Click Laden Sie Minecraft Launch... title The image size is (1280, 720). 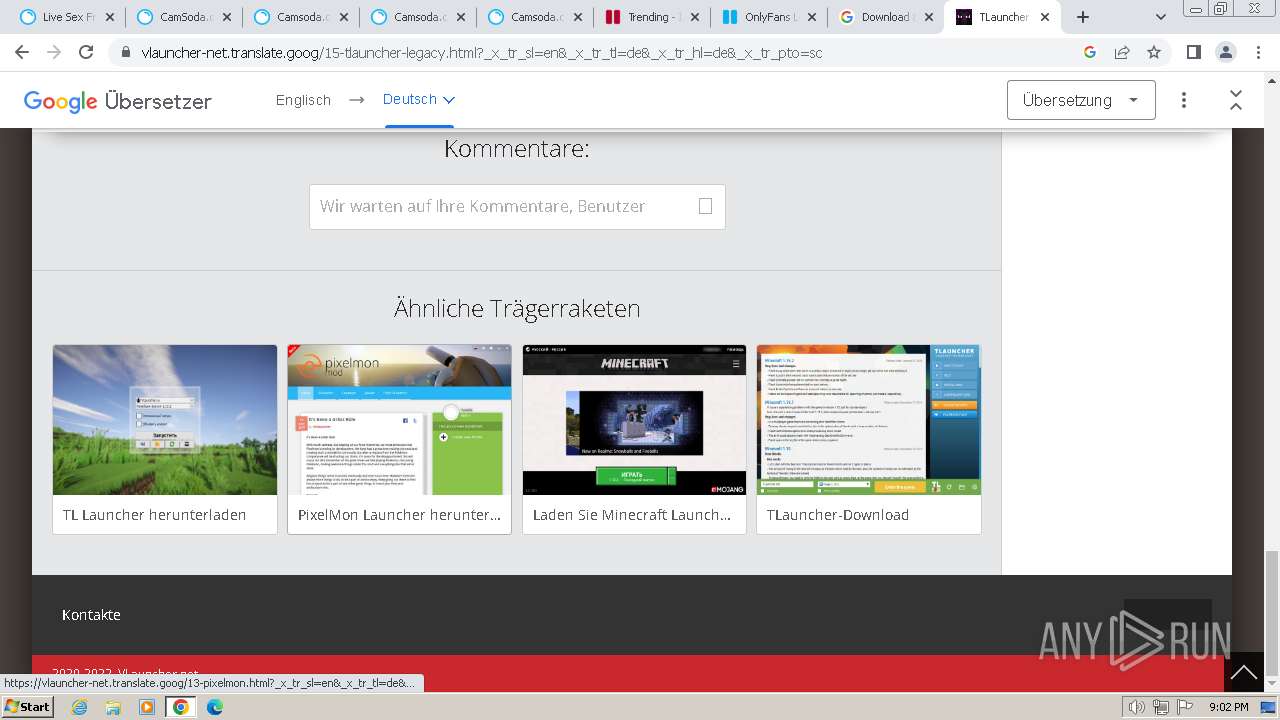tap(632, 515)
